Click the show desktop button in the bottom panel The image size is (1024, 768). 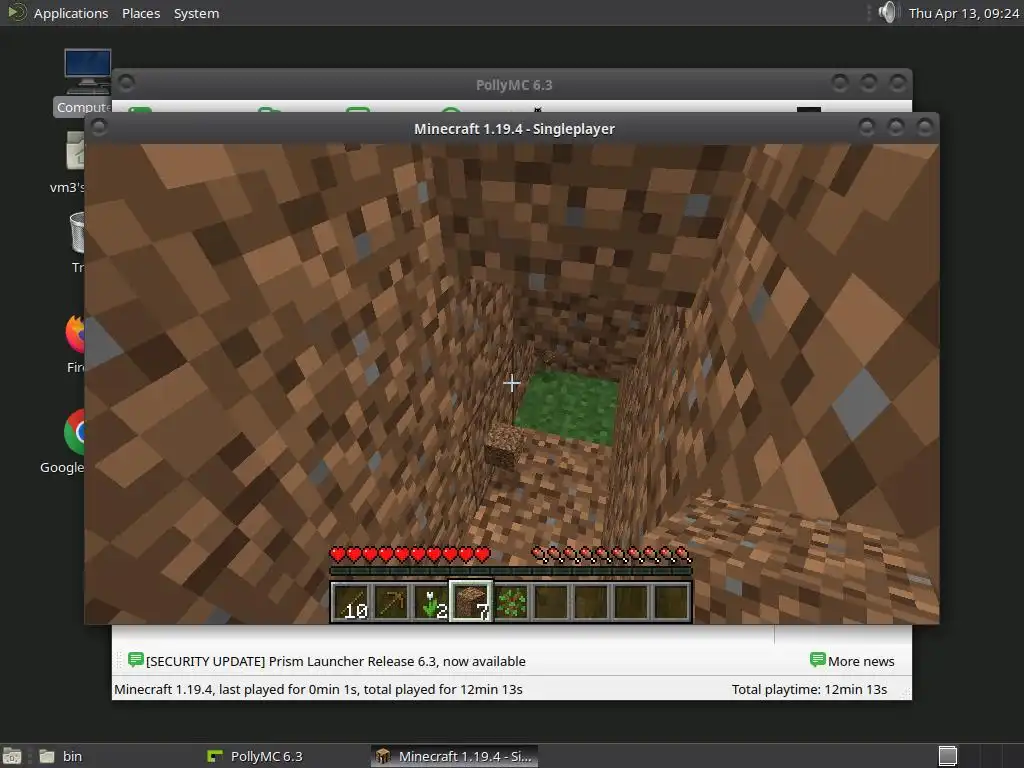[x=12, y=756]
